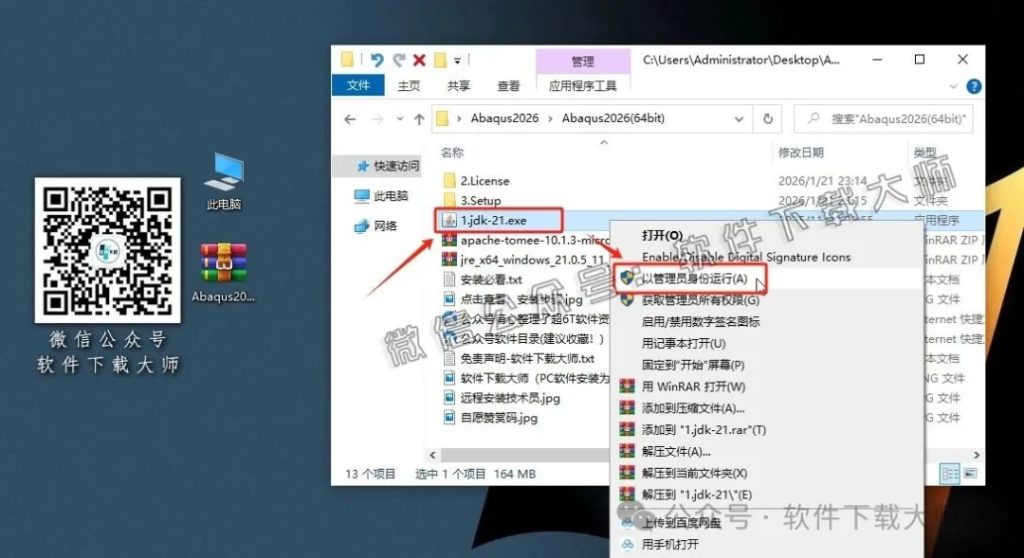Choose 固定到"开始"屏幕(P)
1024x558 pixels.
[692, 365]
